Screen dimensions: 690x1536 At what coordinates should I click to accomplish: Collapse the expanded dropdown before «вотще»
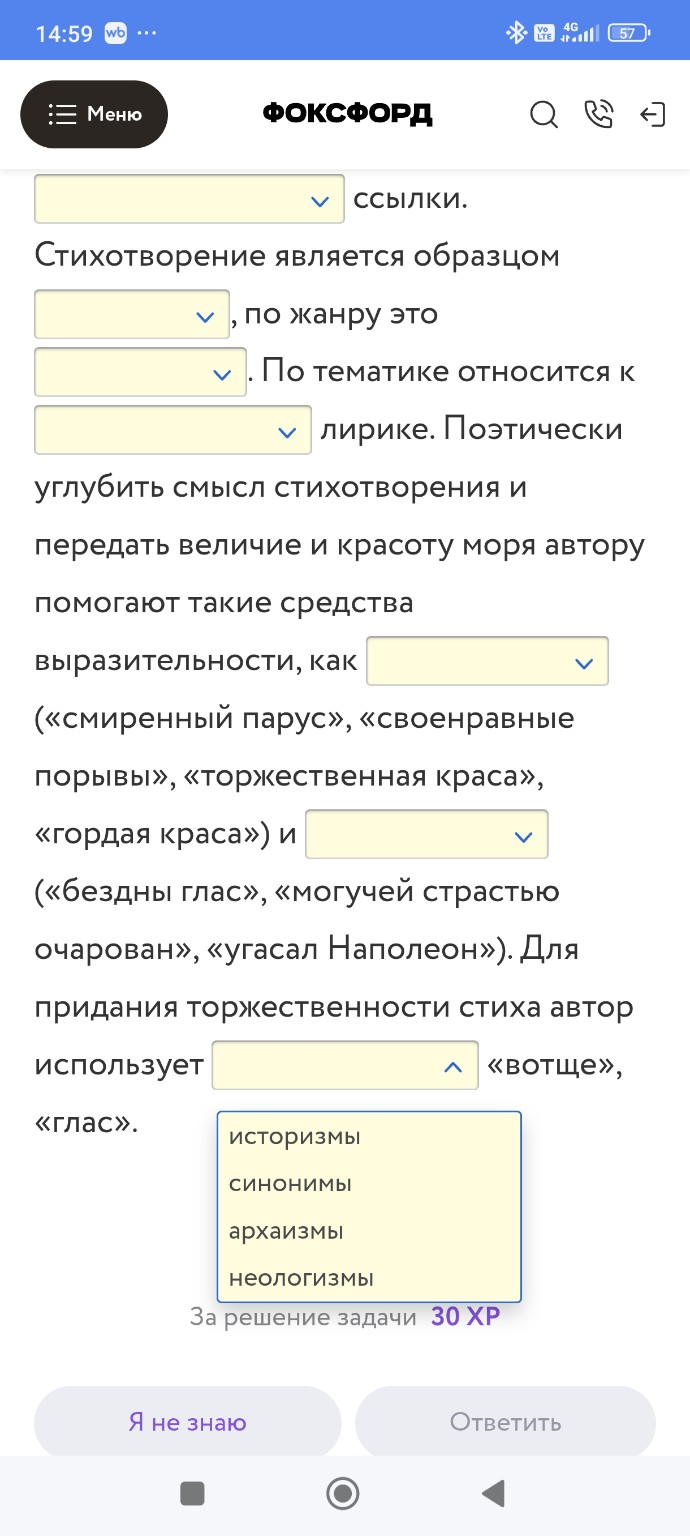(345, 1065)
